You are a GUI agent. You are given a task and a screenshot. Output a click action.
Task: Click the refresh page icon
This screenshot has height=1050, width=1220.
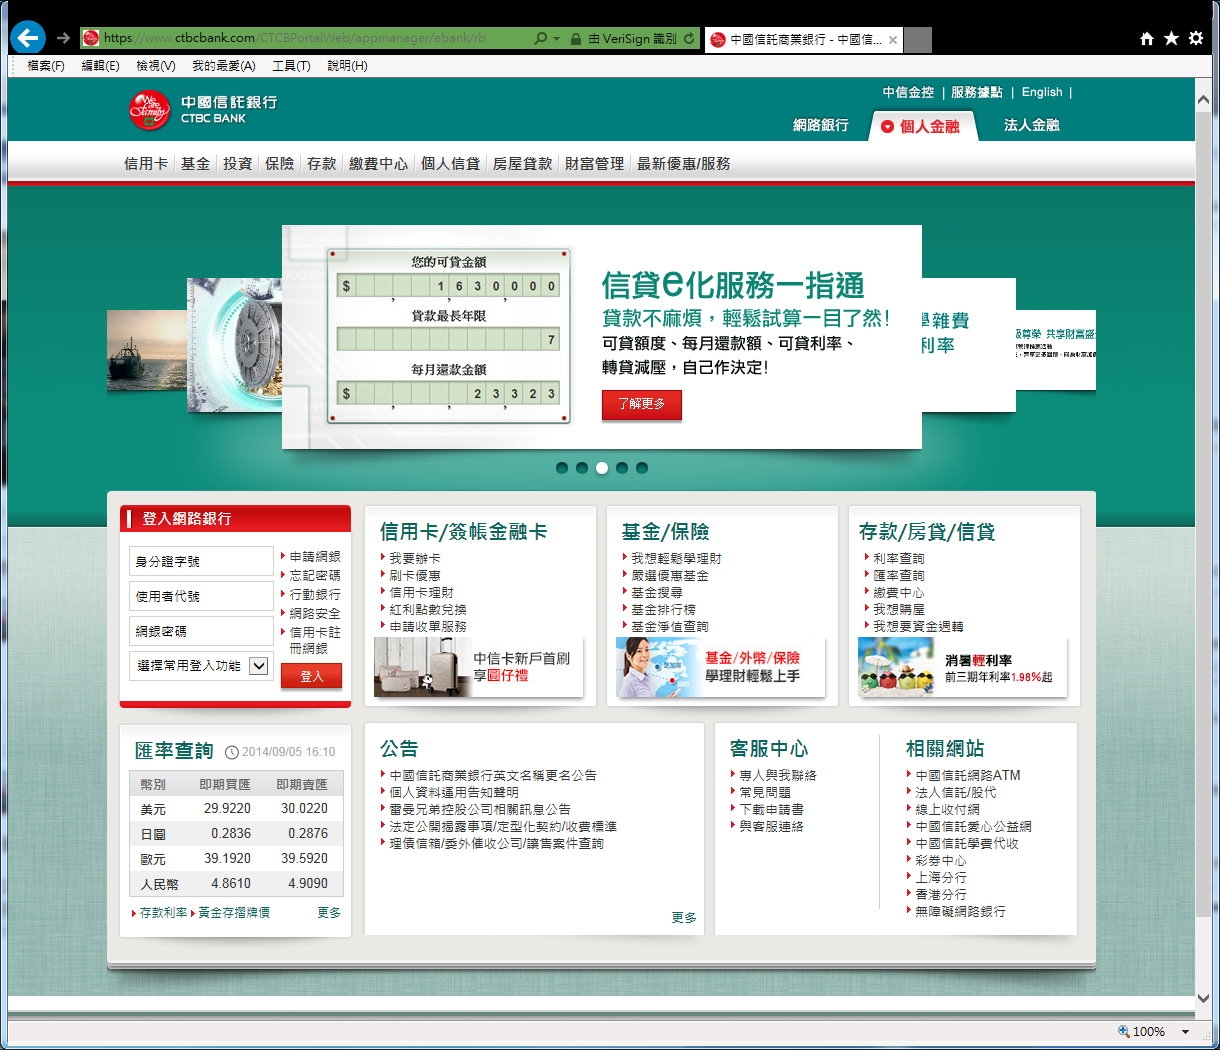pyautogui.click(x=689, y=39)
